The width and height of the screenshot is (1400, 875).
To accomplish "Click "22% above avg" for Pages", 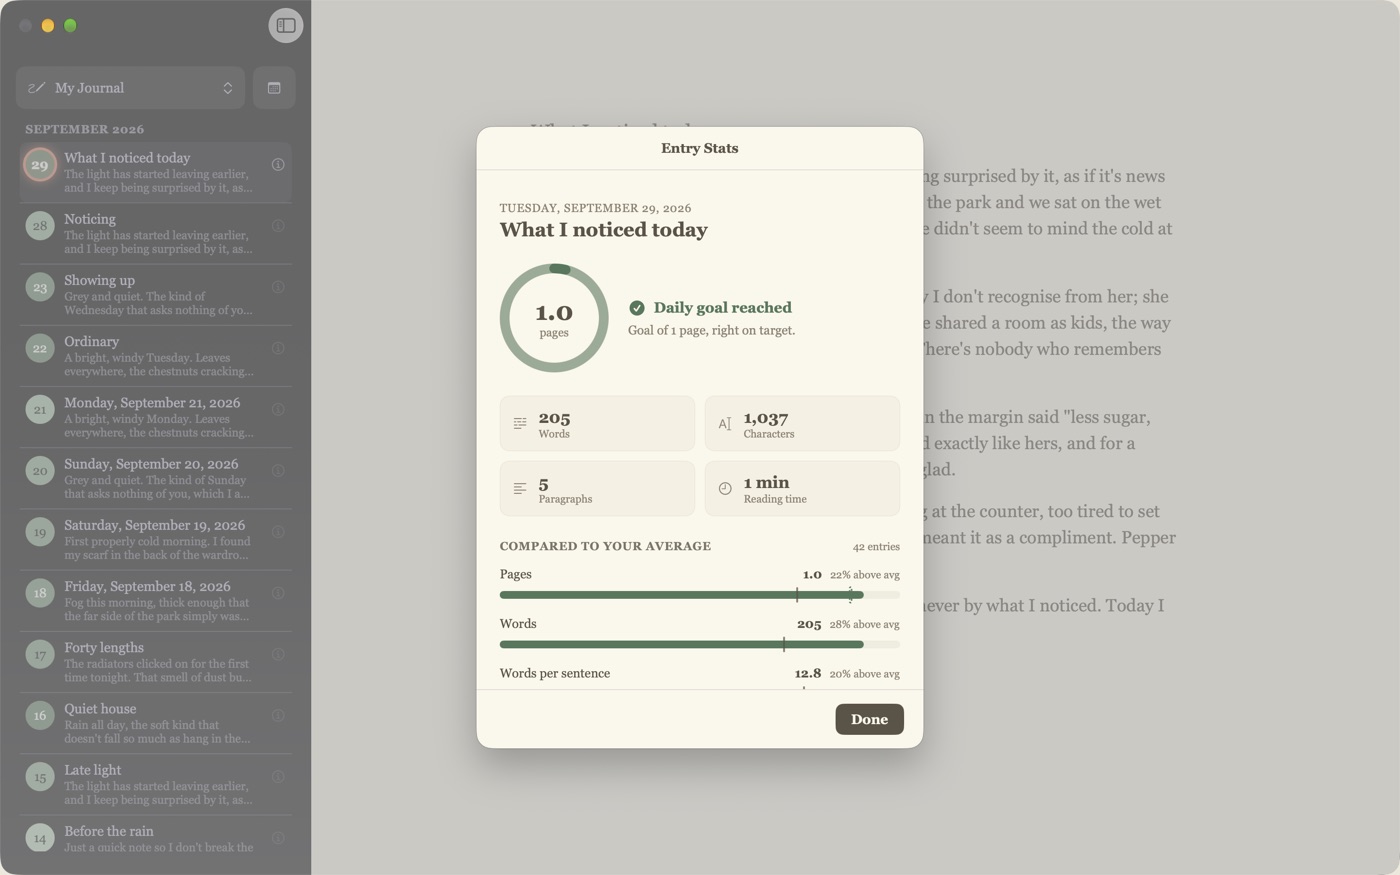I will 864,575.
